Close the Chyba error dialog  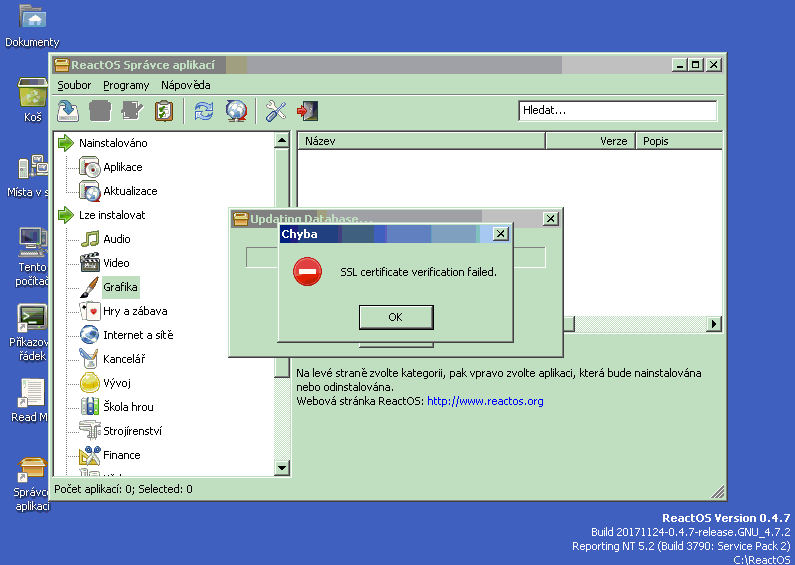pos(500,233)
